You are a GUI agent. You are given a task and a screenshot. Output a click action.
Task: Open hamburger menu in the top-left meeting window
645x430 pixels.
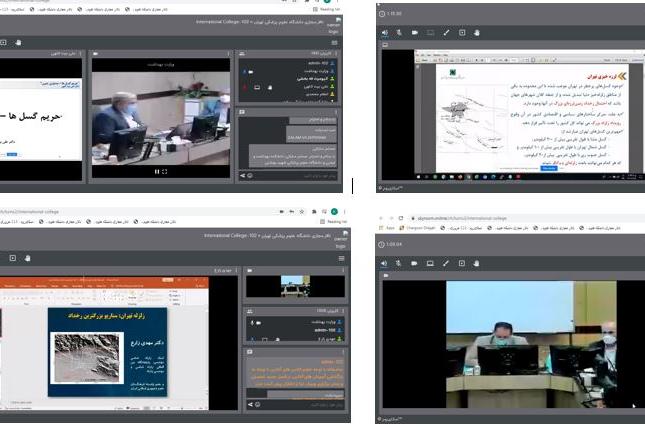[332, 44]
